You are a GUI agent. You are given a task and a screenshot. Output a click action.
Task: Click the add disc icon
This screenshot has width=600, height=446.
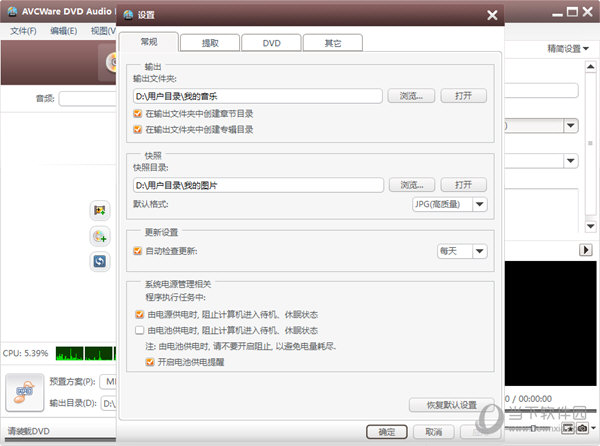click(x=99, y=236)
